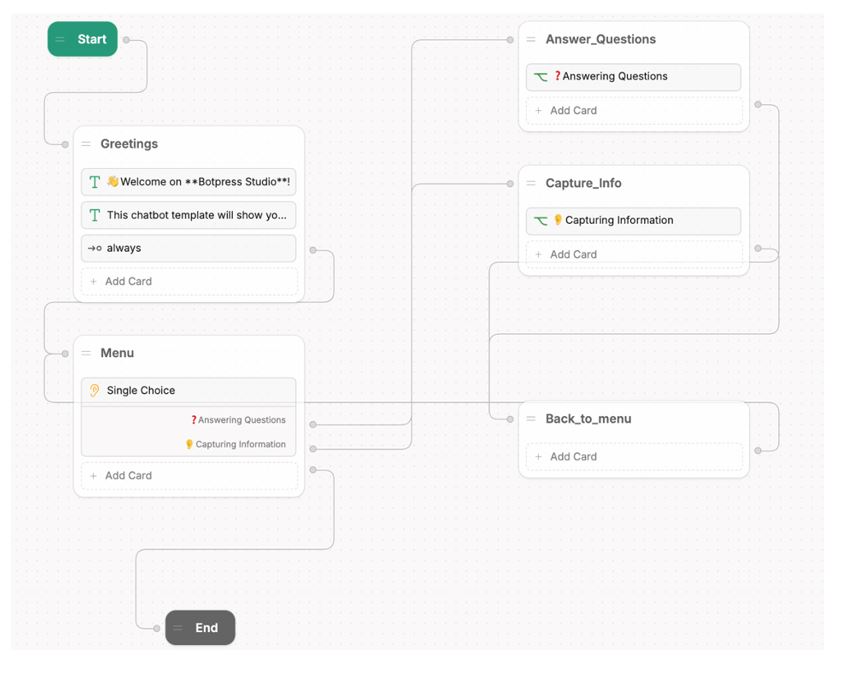Click the Start node

(x=82, y=39)
